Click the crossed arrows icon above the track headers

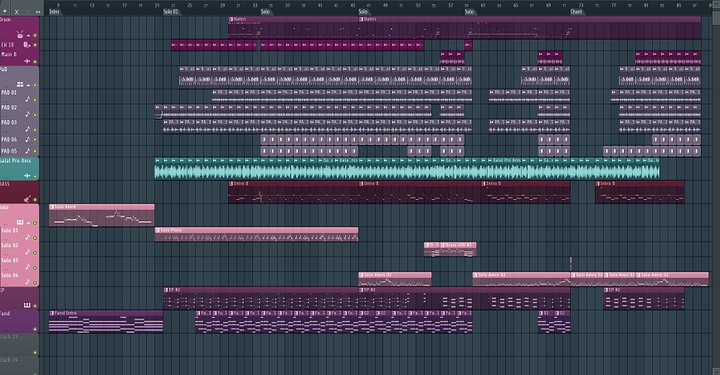(x=17, y=11)
